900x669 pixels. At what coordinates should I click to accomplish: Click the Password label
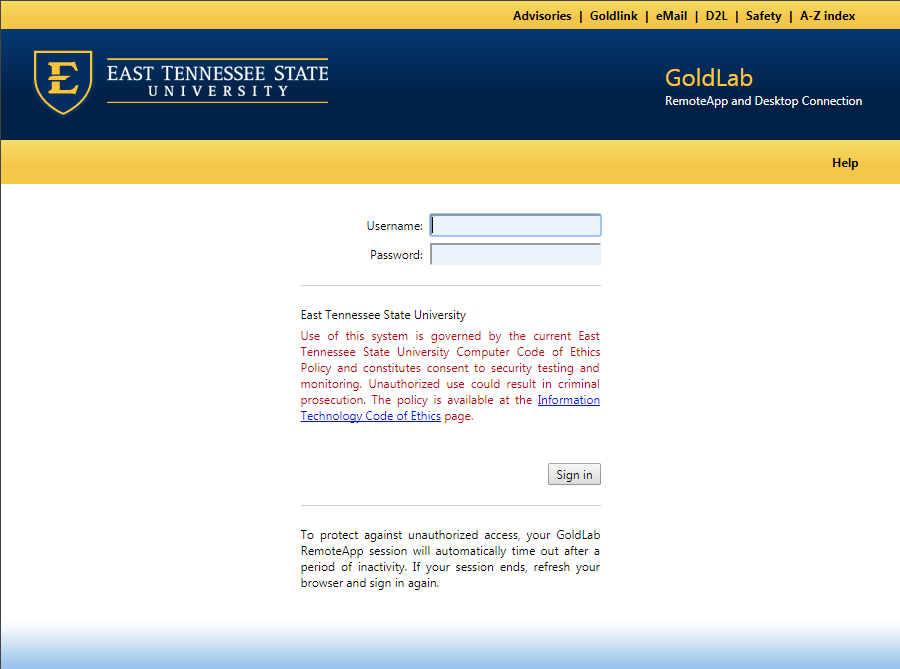coord(396,255)
